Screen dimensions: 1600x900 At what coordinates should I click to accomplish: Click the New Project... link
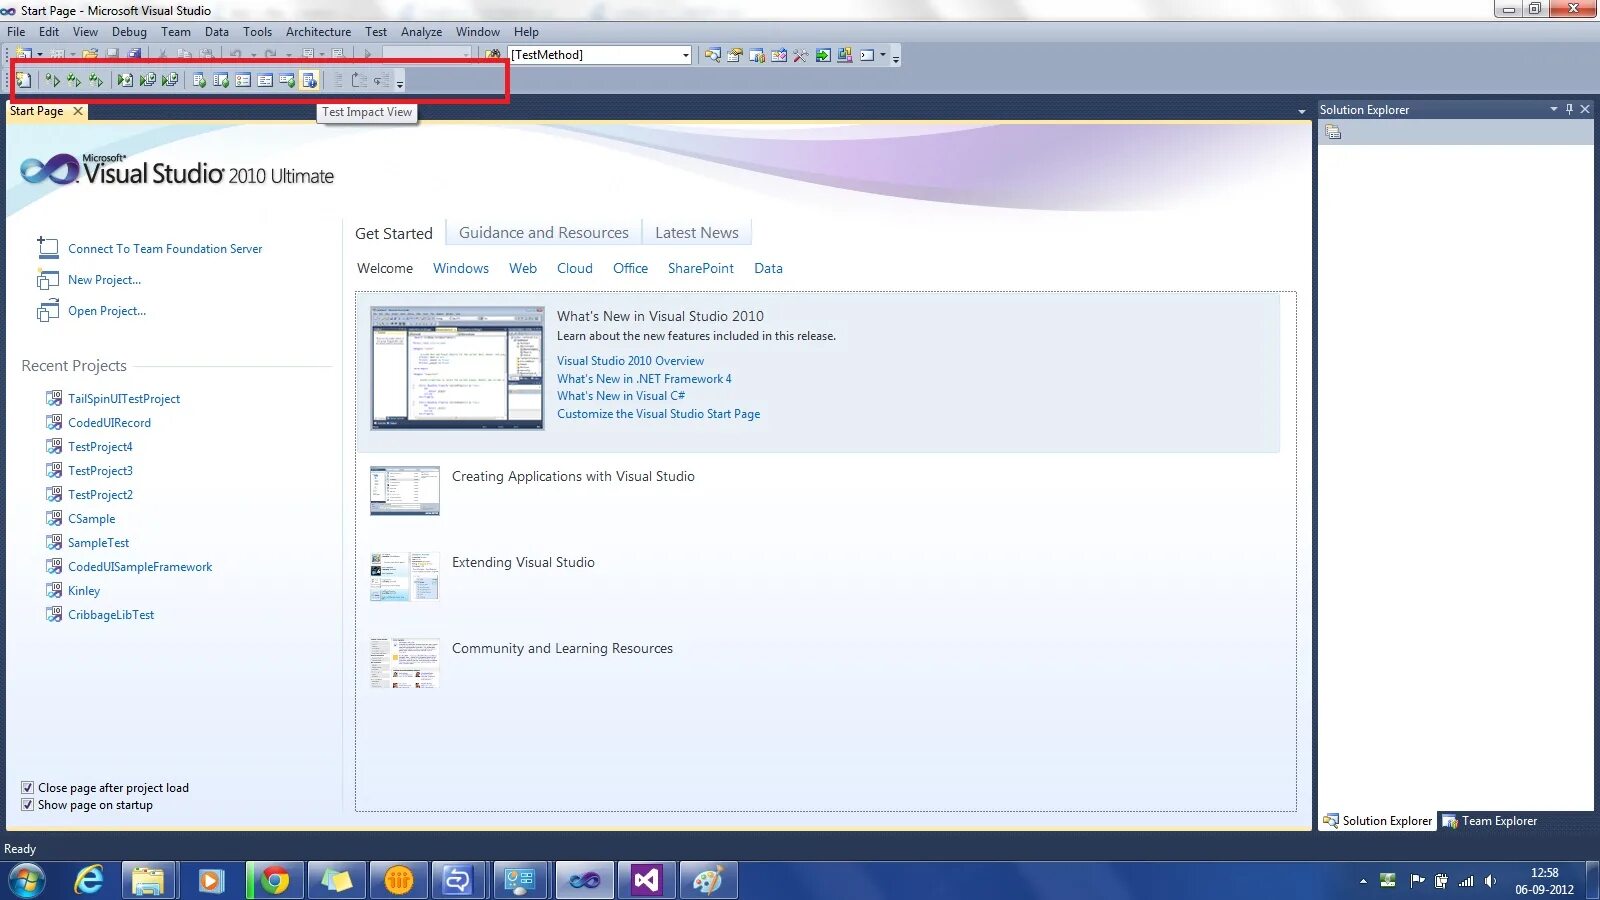pyautogui.click(x=104, y=280)
